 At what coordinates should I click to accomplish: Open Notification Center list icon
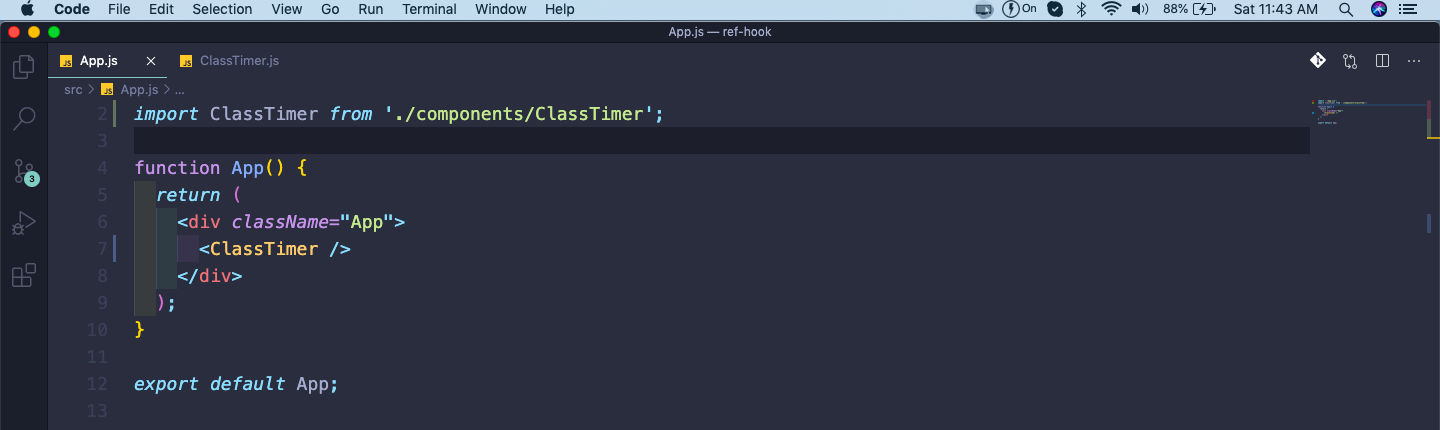1410,9
